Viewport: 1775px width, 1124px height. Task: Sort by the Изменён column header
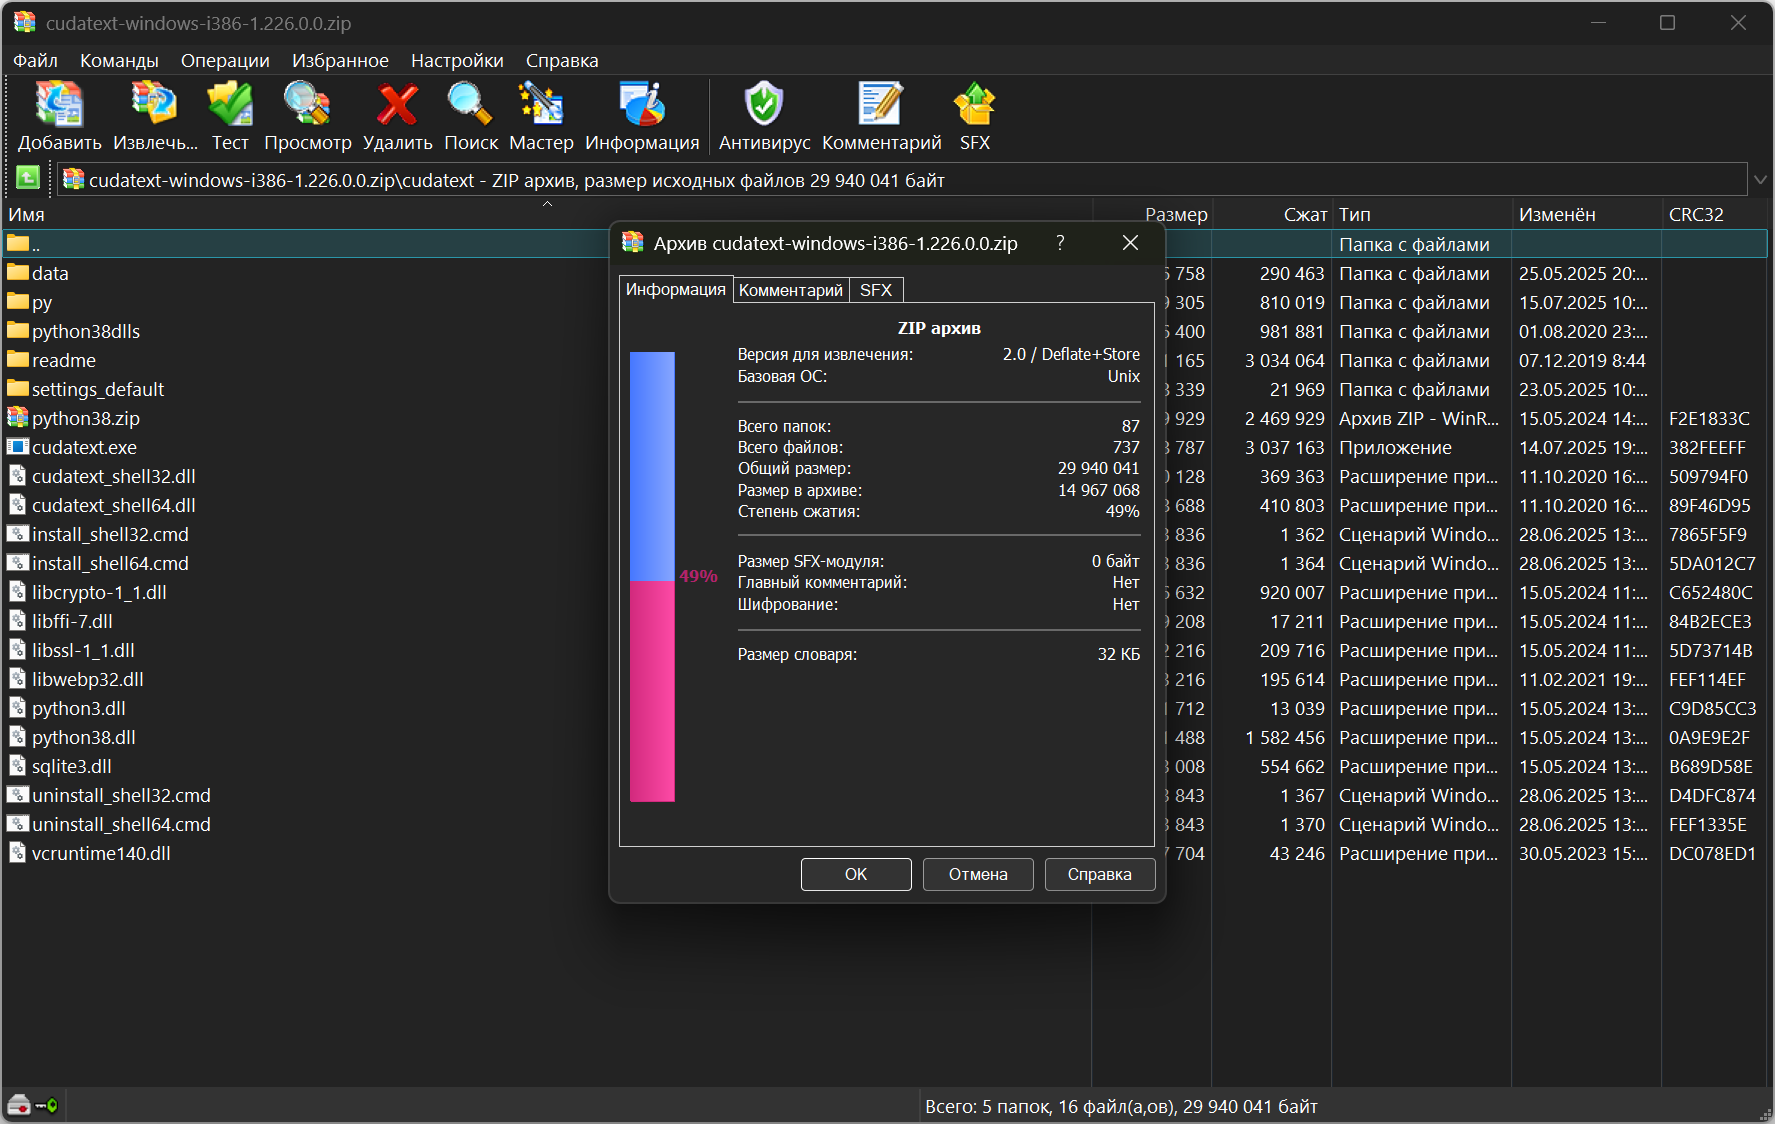(x=1586, y=214)
